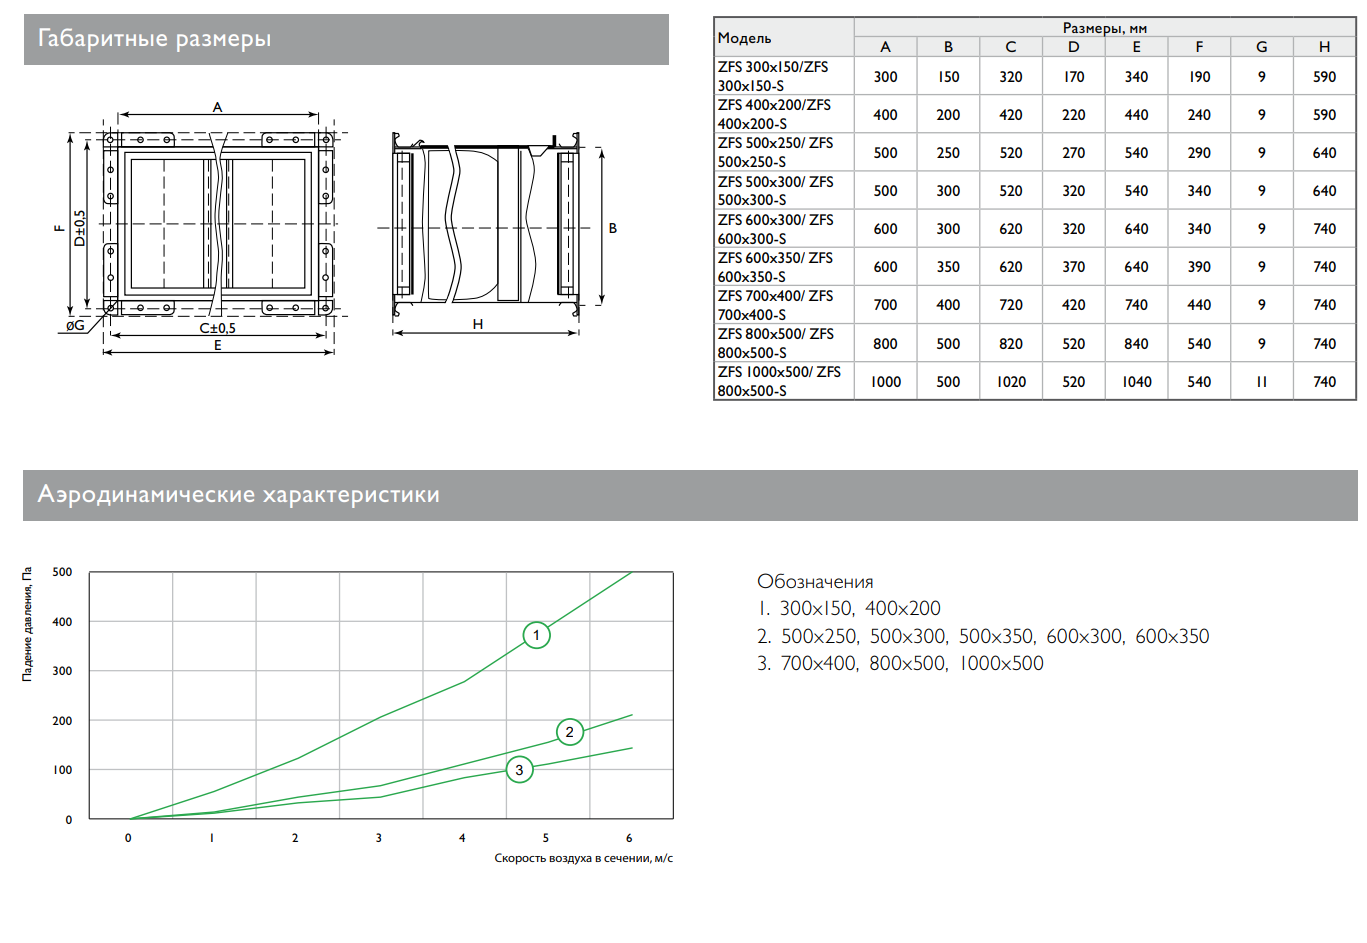Screen dimensions: 1367x943
Task: Select the 'Размеры, мм' table header
Action: coord(1105,28)
